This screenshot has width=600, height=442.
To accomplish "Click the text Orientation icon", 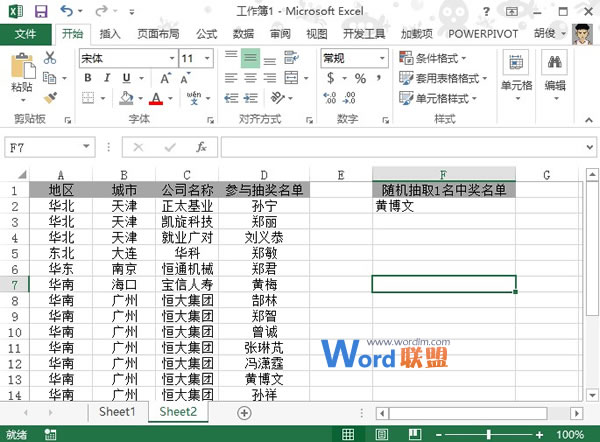I will [278, 98].
